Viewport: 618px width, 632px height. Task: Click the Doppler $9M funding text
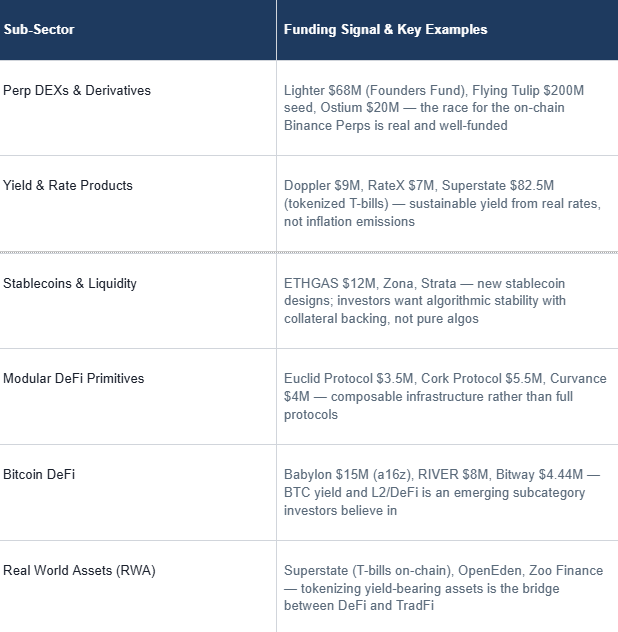322,186
